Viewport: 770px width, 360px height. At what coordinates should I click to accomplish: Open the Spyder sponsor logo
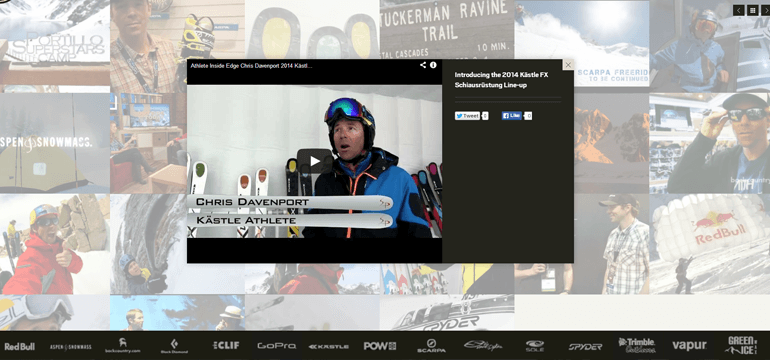pyautogui.click(x=585, y=346)
